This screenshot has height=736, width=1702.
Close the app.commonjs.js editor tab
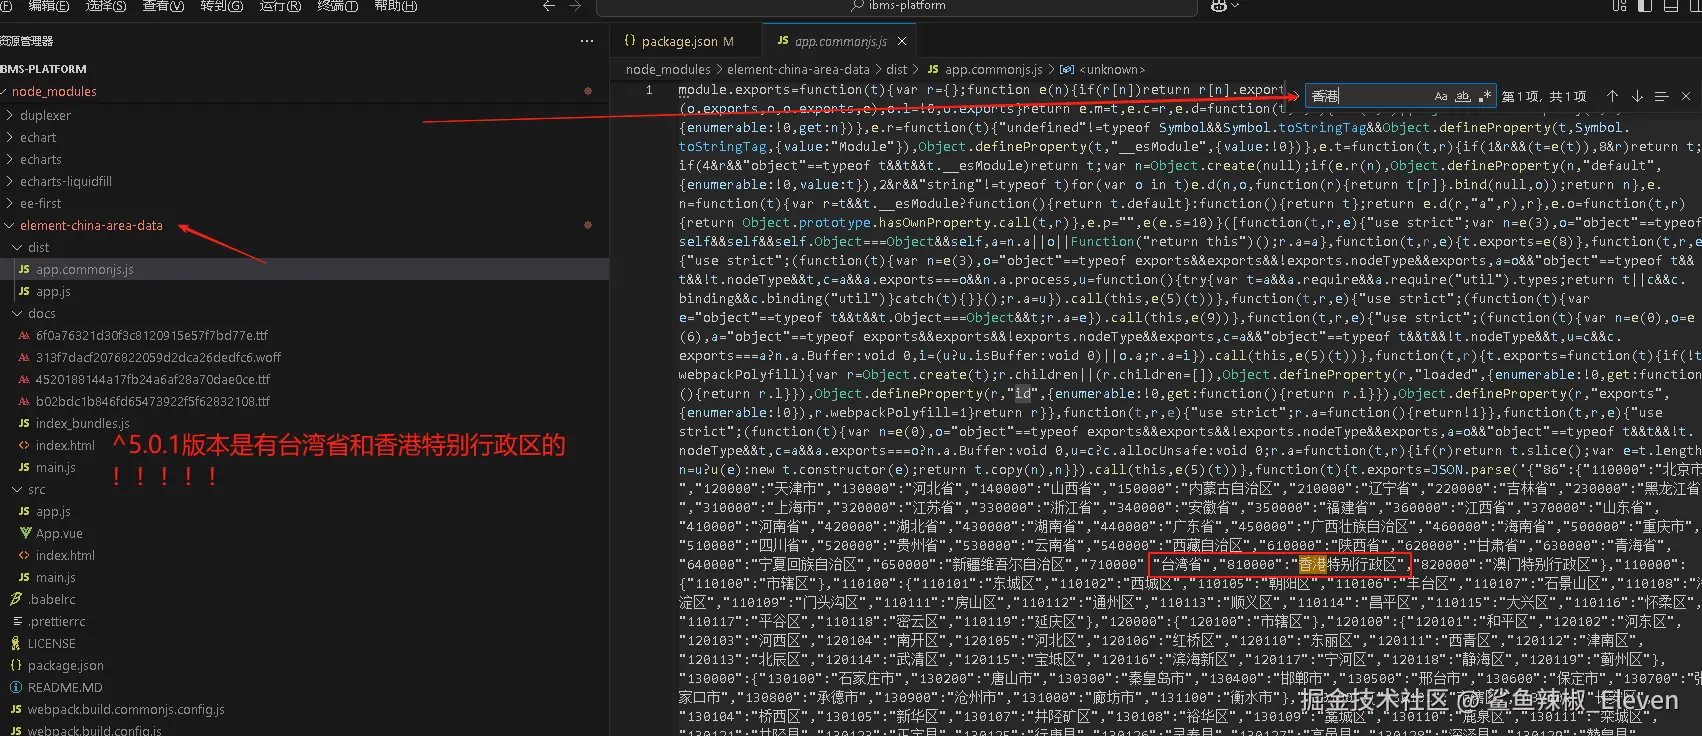902,41
